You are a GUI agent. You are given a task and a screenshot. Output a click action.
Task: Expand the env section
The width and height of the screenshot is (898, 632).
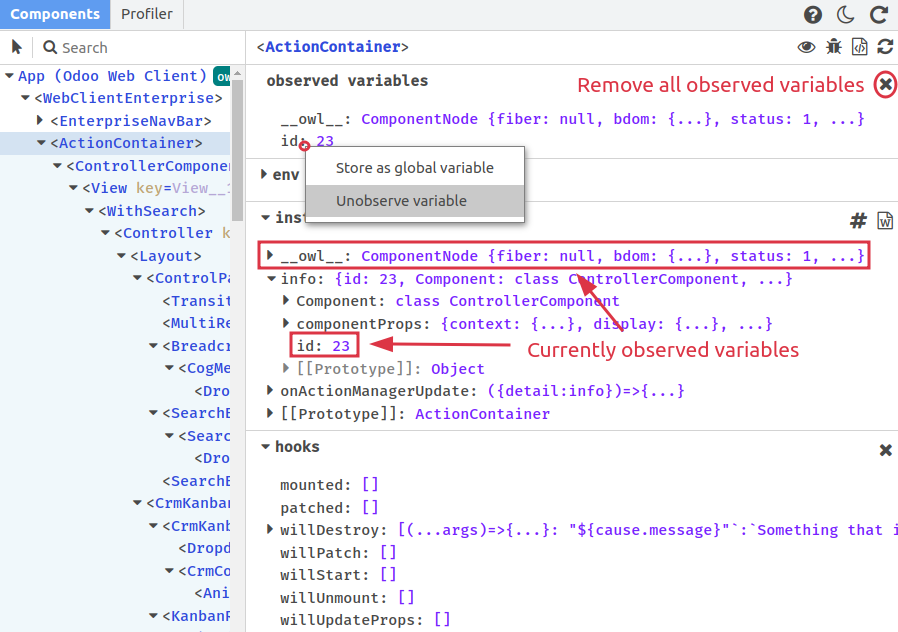[x=265, y=175]
